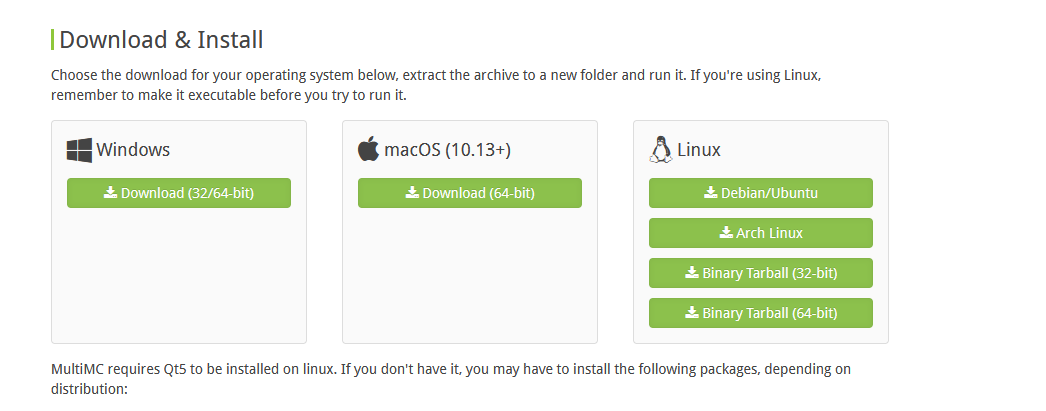Click download arrow icon in Windows button
This screenshot has height=411, width=1046.
111,193
